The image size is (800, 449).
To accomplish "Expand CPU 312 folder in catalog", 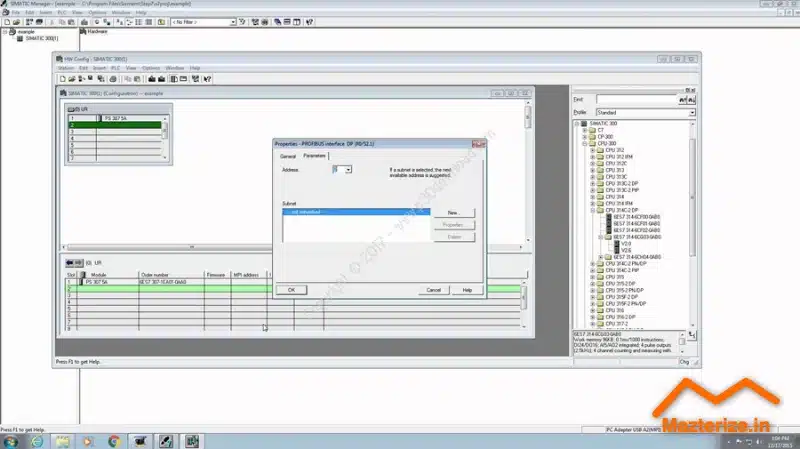I will click(x=593, y=151).
